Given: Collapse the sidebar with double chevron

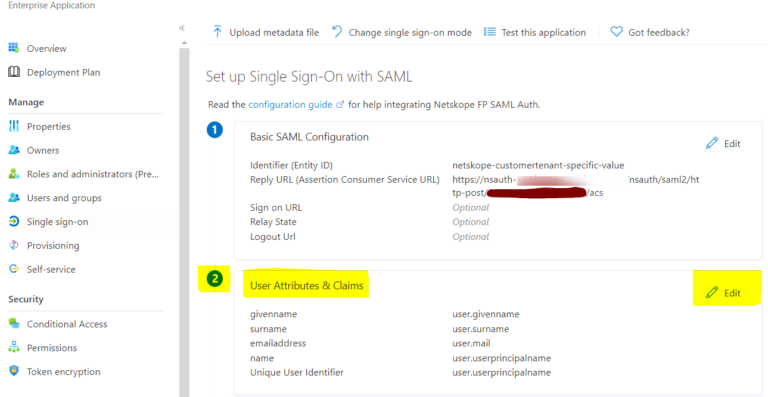Looking at the screenshot, I should [182, 28].
